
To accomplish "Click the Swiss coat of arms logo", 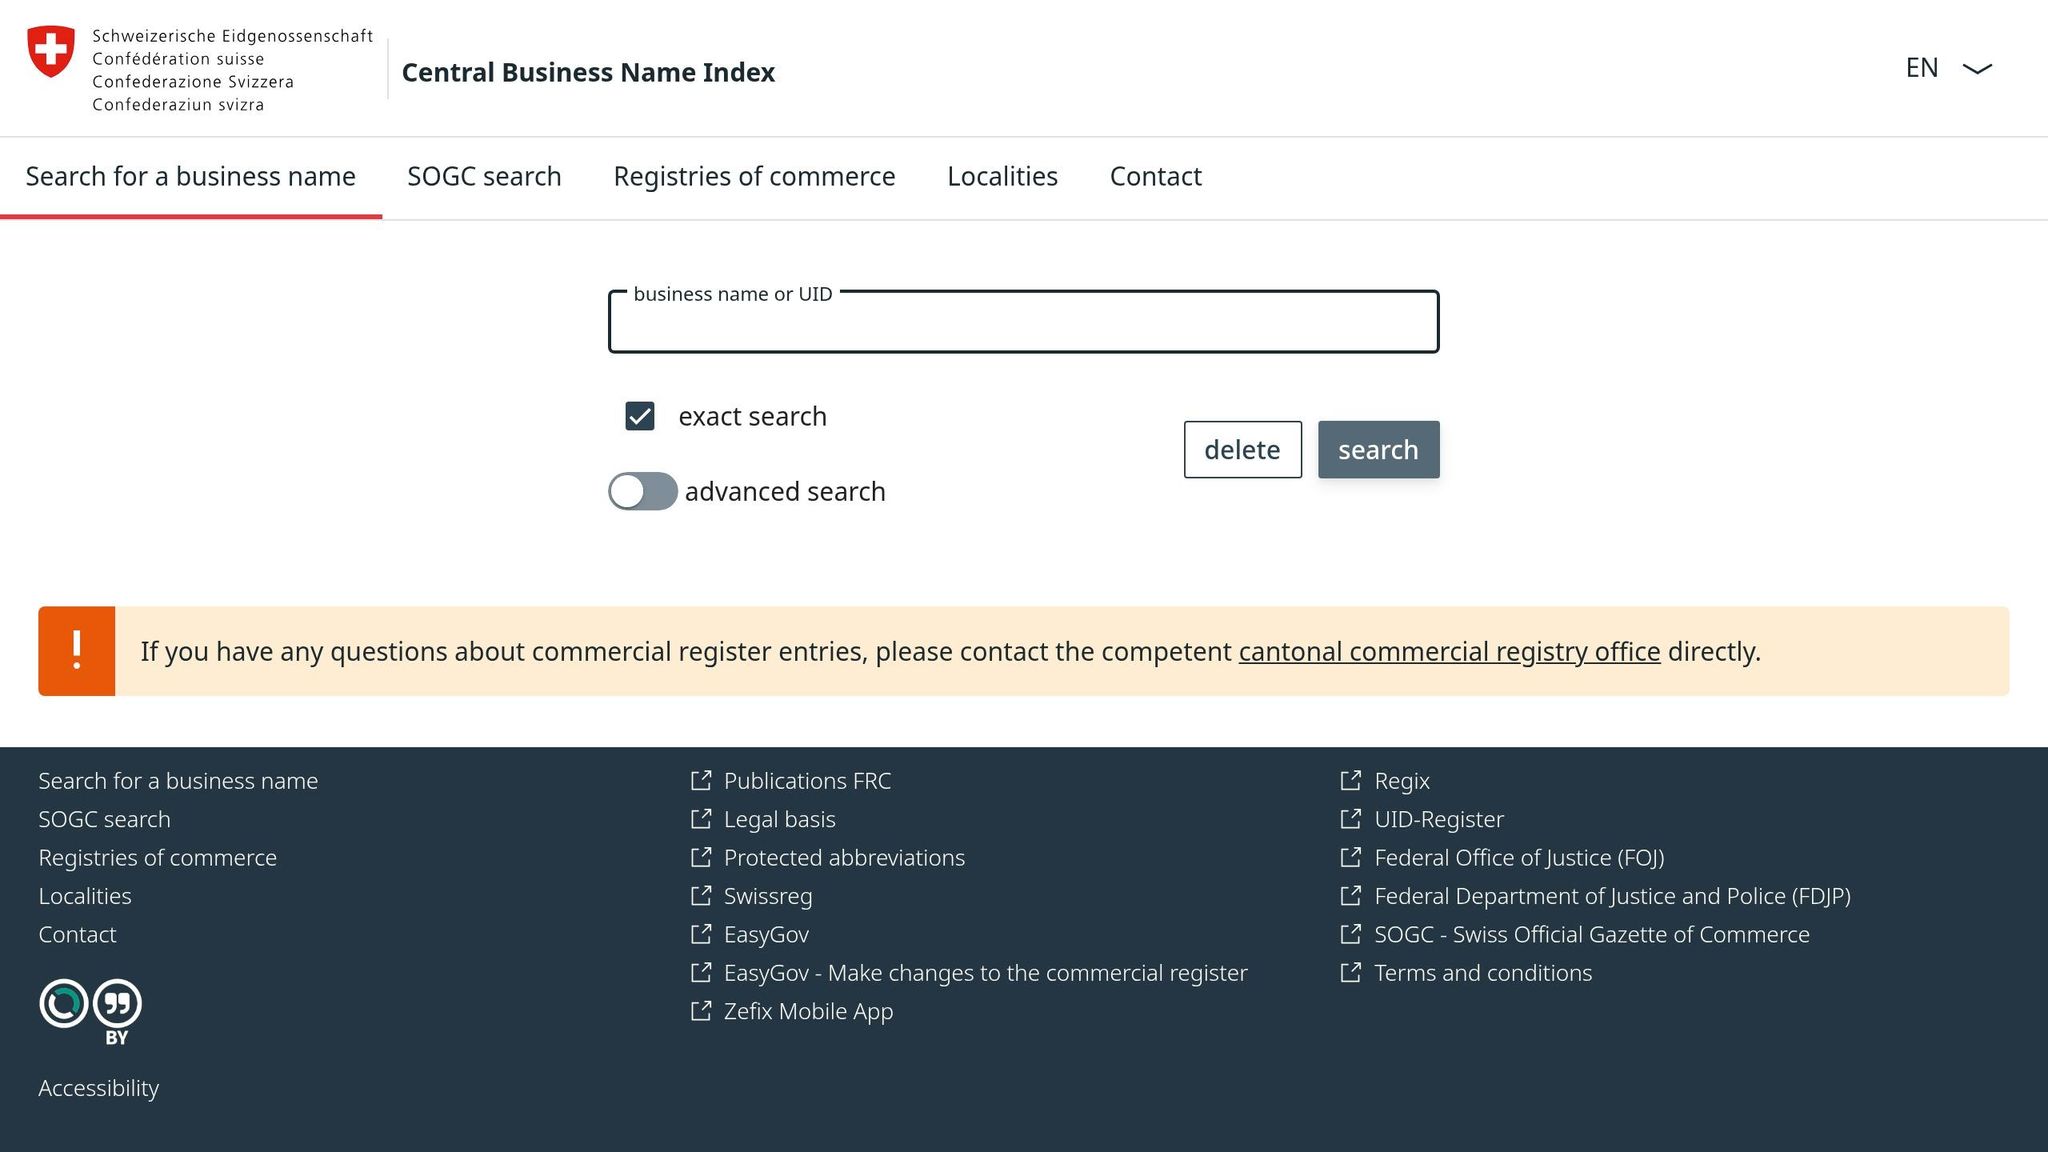I will [x=50, y=51].
